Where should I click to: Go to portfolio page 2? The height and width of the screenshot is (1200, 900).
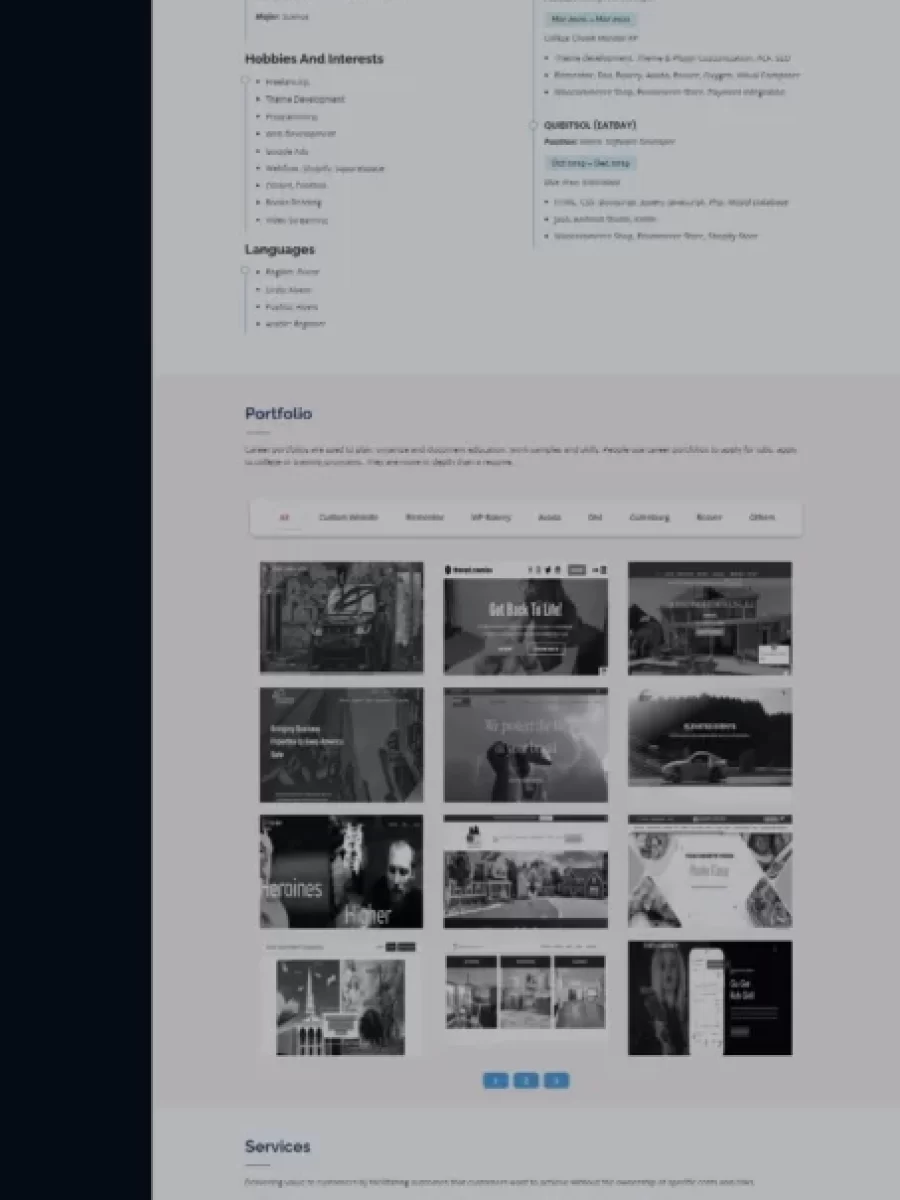pos(526,1080)
